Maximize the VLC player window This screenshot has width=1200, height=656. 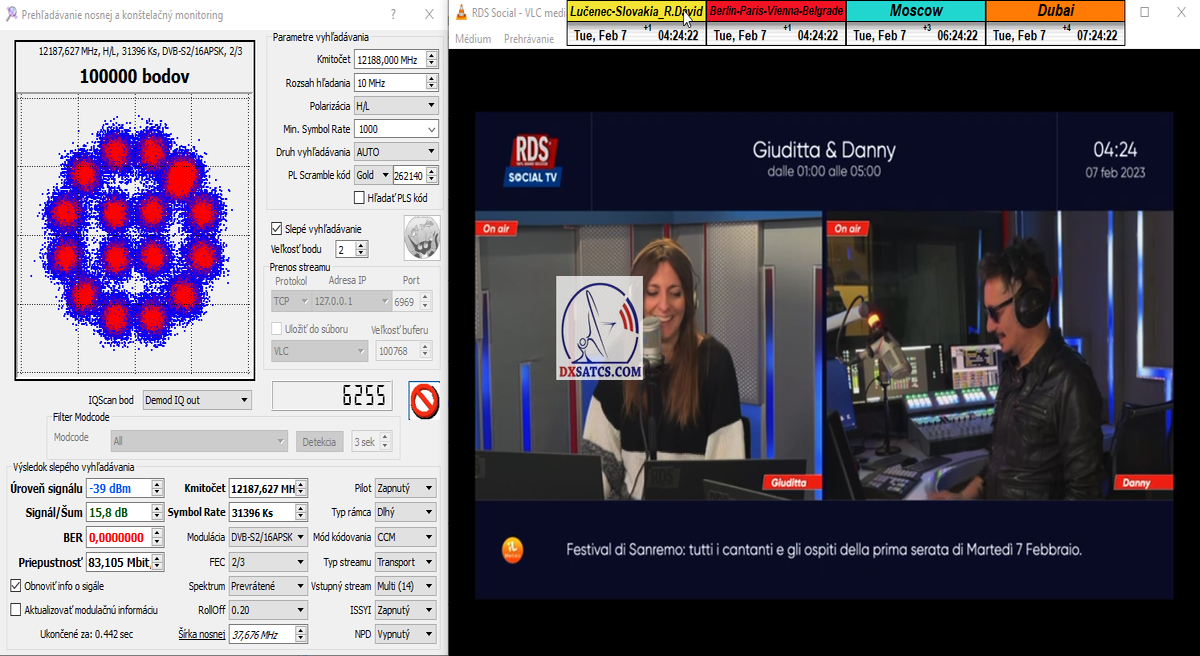click(1145, 13)
